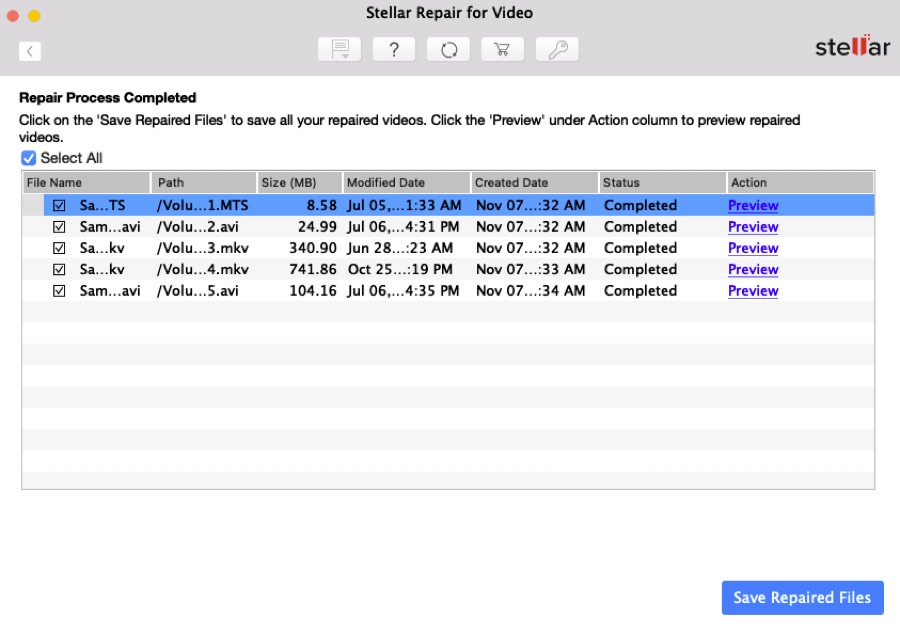This screenshot has width=900, height=635.
Task: Open help using question mark icon
Action: pos(394,50)
